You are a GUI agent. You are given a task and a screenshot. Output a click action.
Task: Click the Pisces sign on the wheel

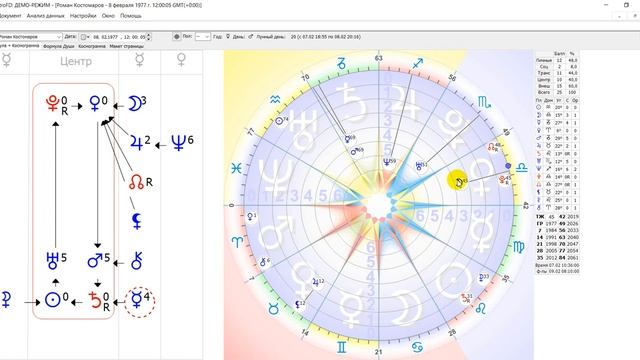pyautogui.click(x=236, y=168)
